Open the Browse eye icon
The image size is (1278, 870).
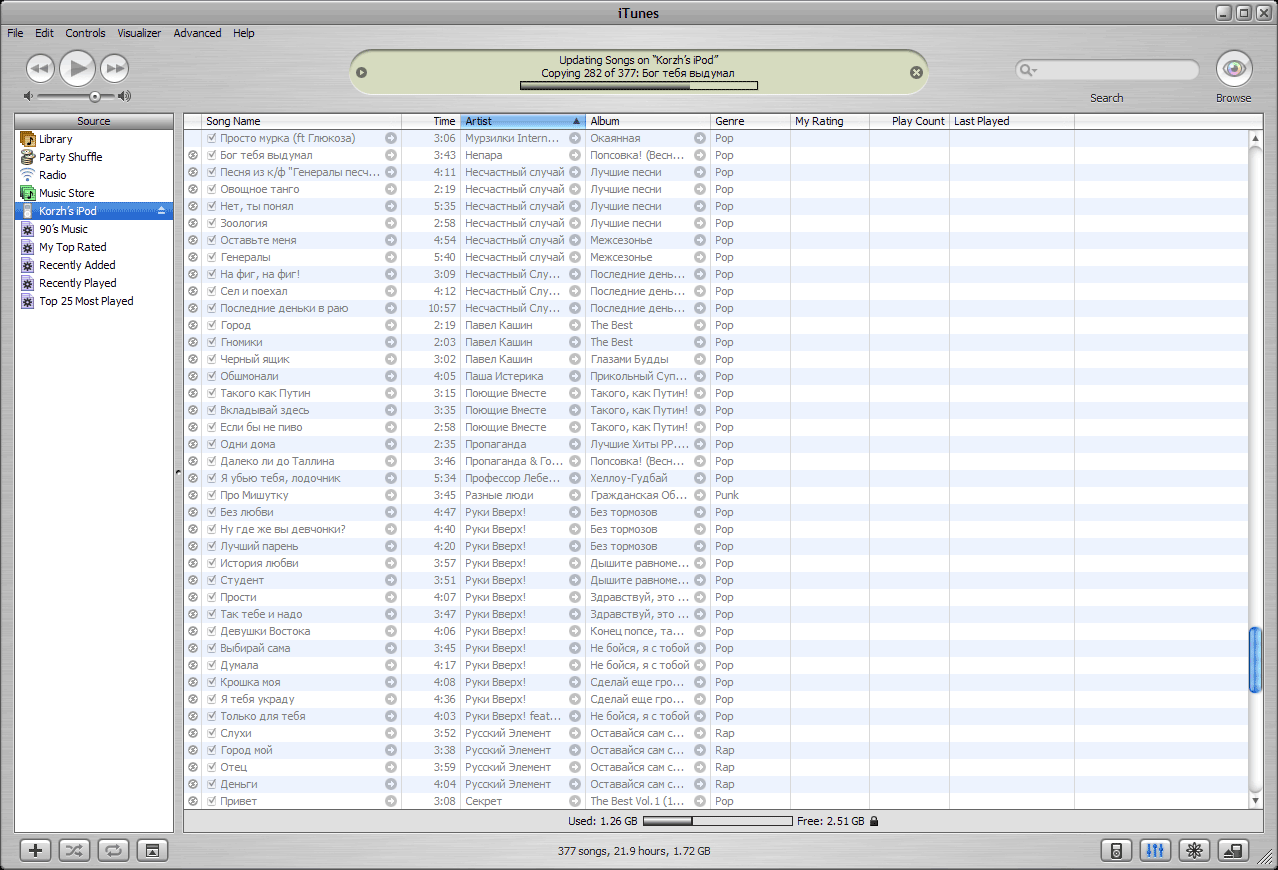coord(1234,69)
